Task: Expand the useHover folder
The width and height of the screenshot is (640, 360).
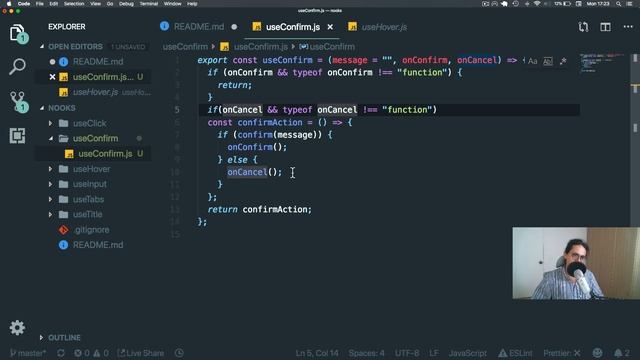Action: [x=50, y=169]
